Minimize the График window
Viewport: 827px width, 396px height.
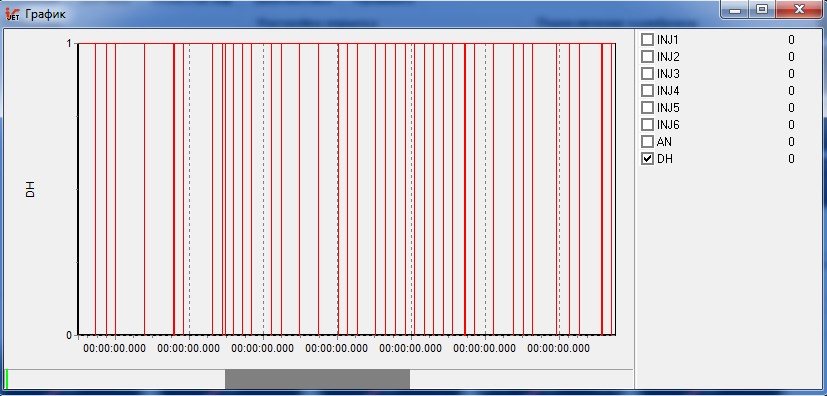click(x=735, y=9)
